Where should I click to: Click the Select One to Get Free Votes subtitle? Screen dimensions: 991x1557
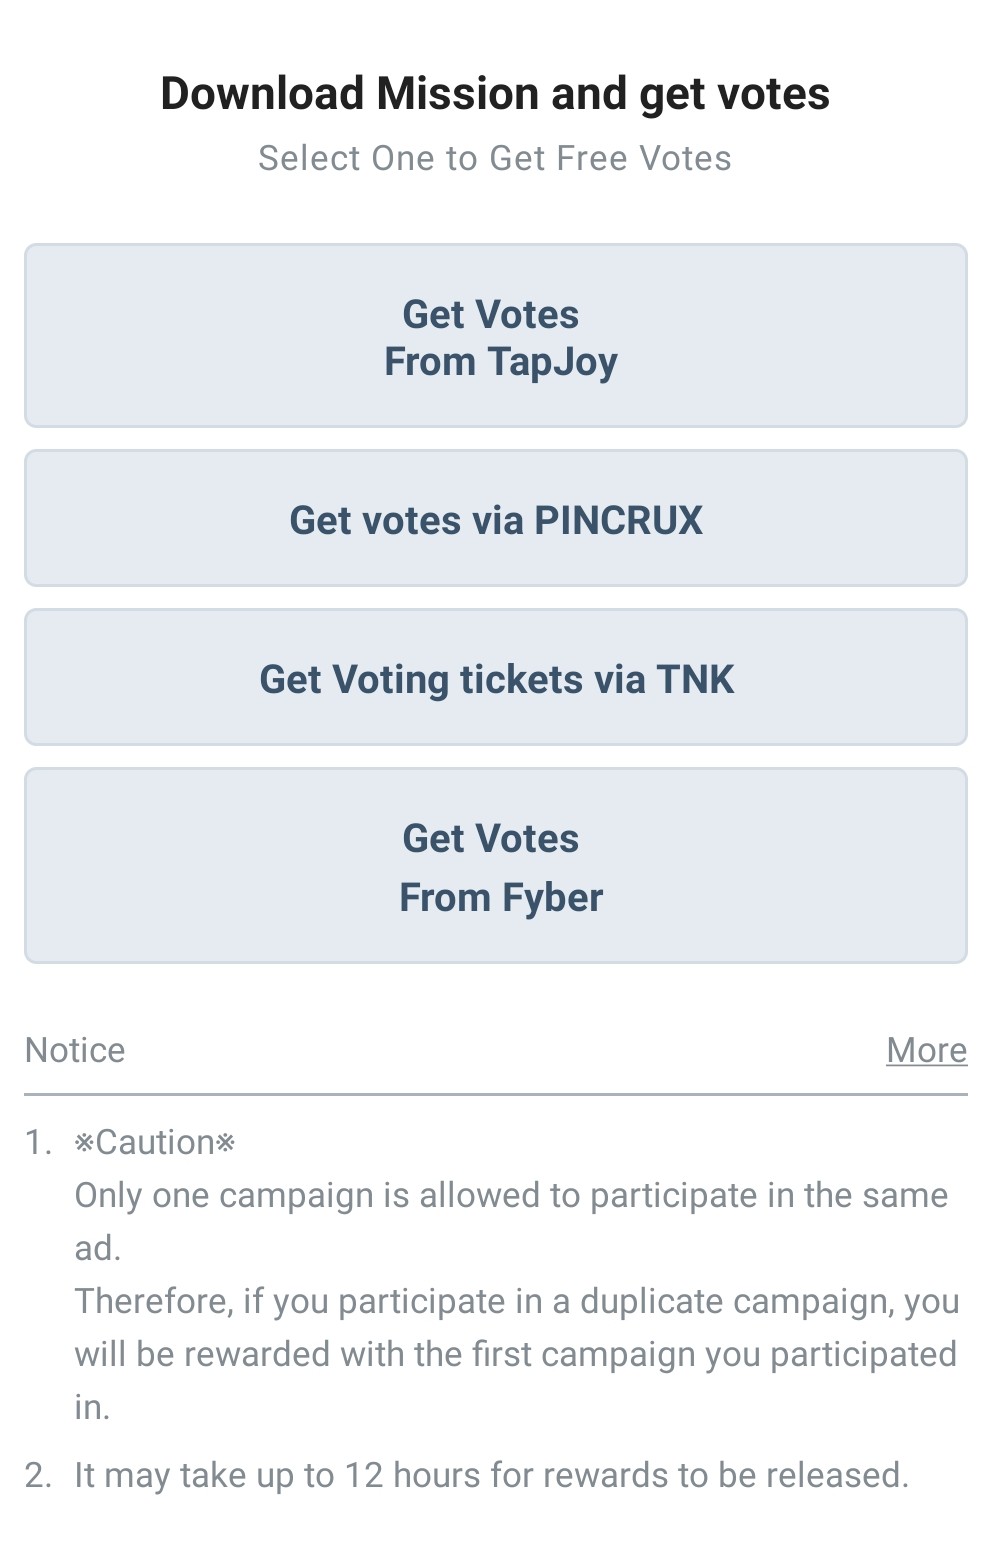[x=495, y=158]
